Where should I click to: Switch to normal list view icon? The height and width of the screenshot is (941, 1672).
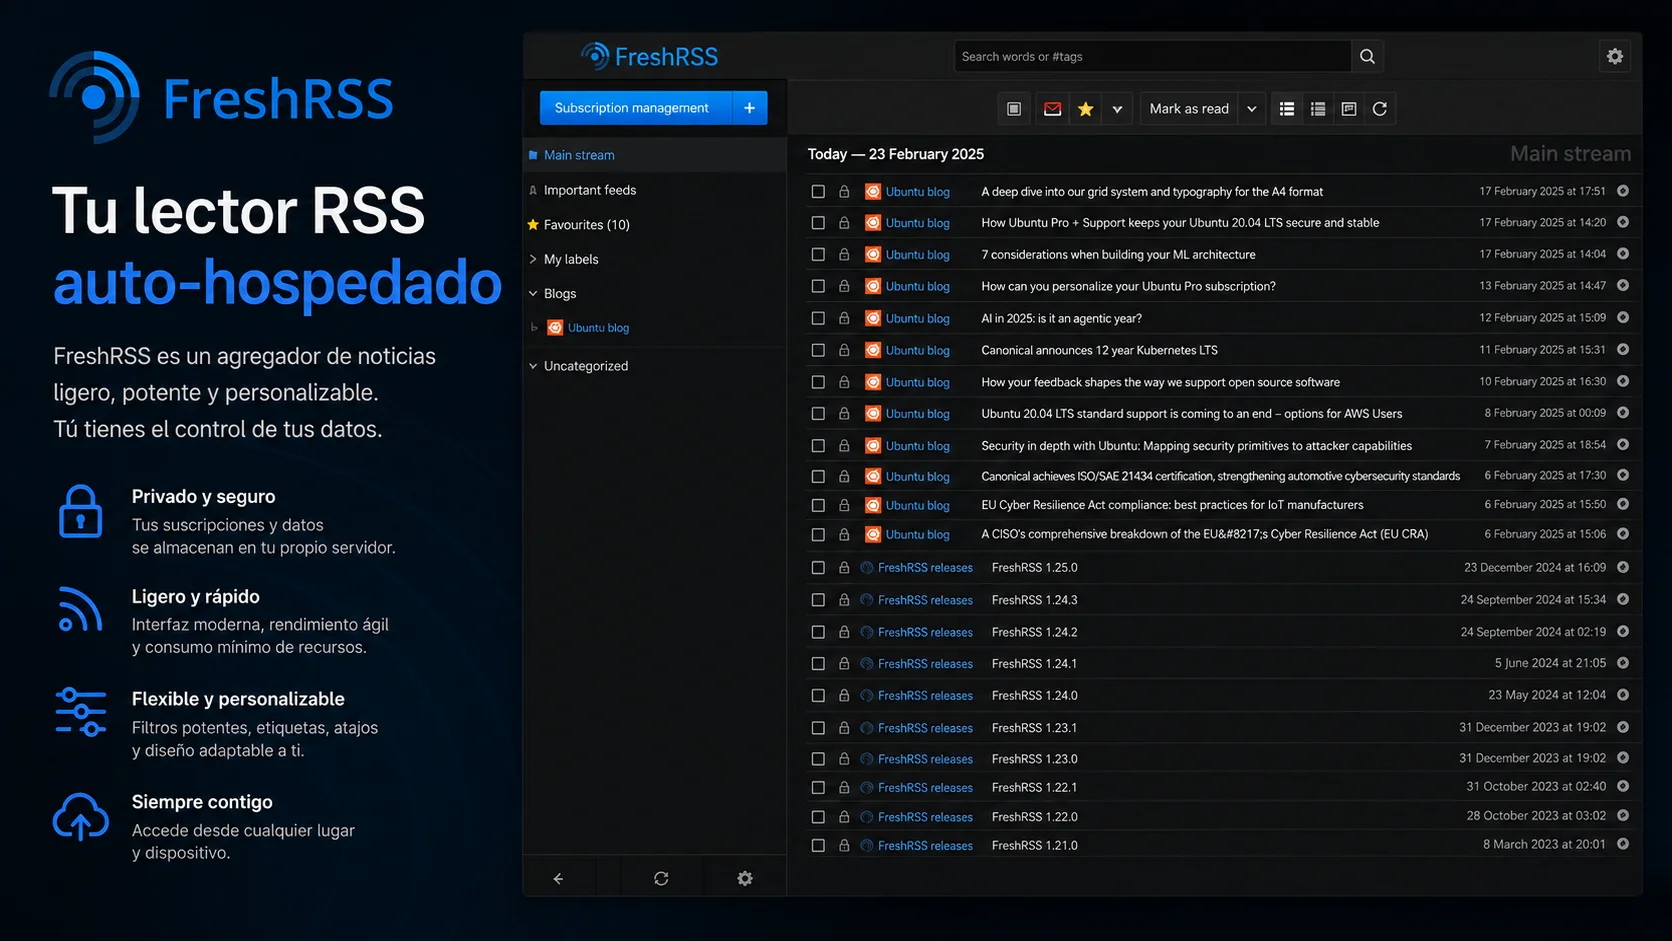click(x=1287, y=109)
